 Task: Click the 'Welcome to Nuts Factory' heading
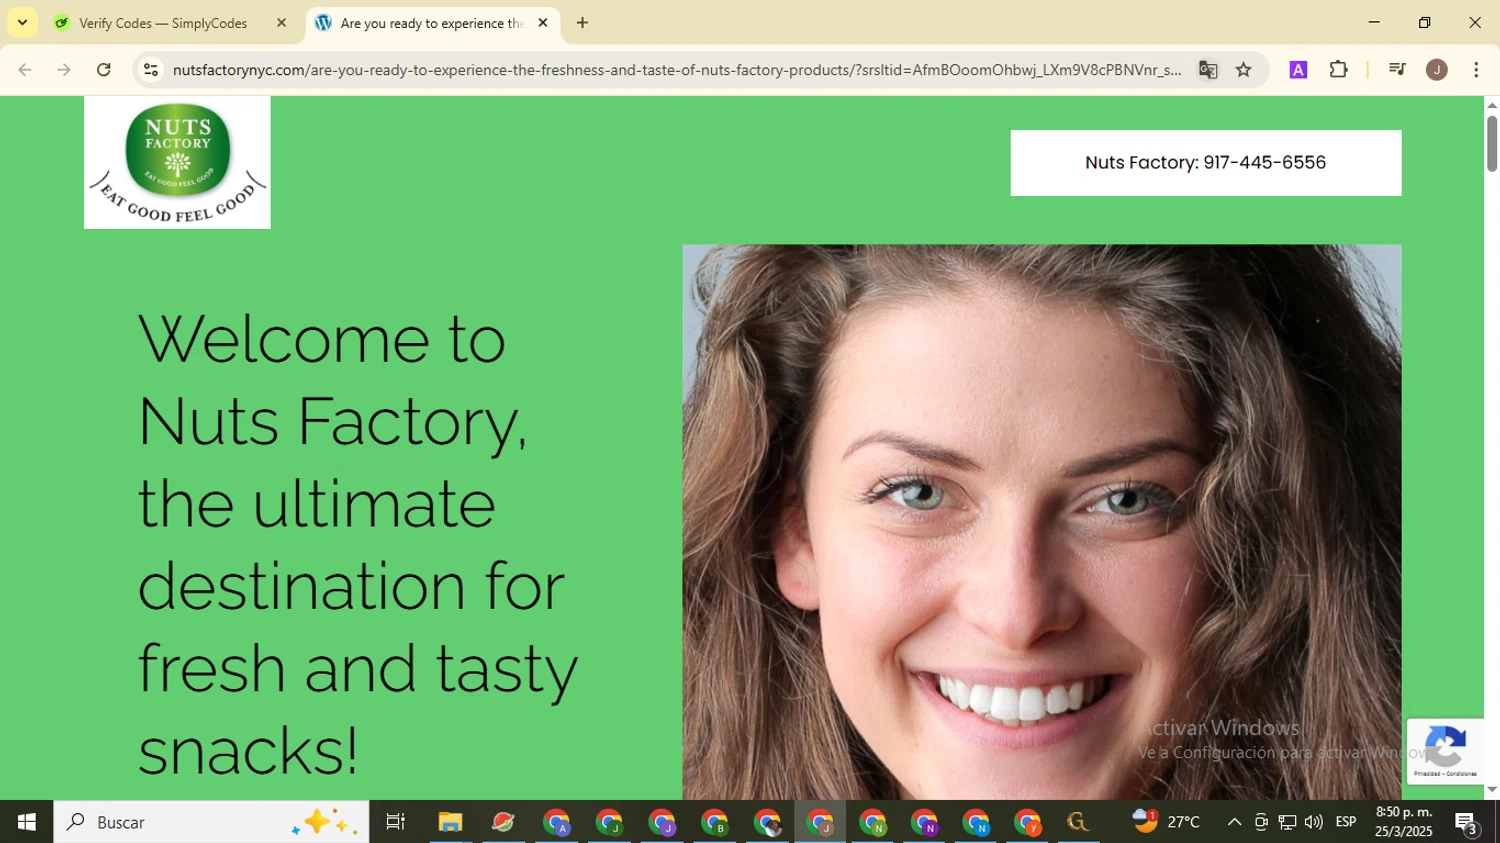click(x=358, y=544)
